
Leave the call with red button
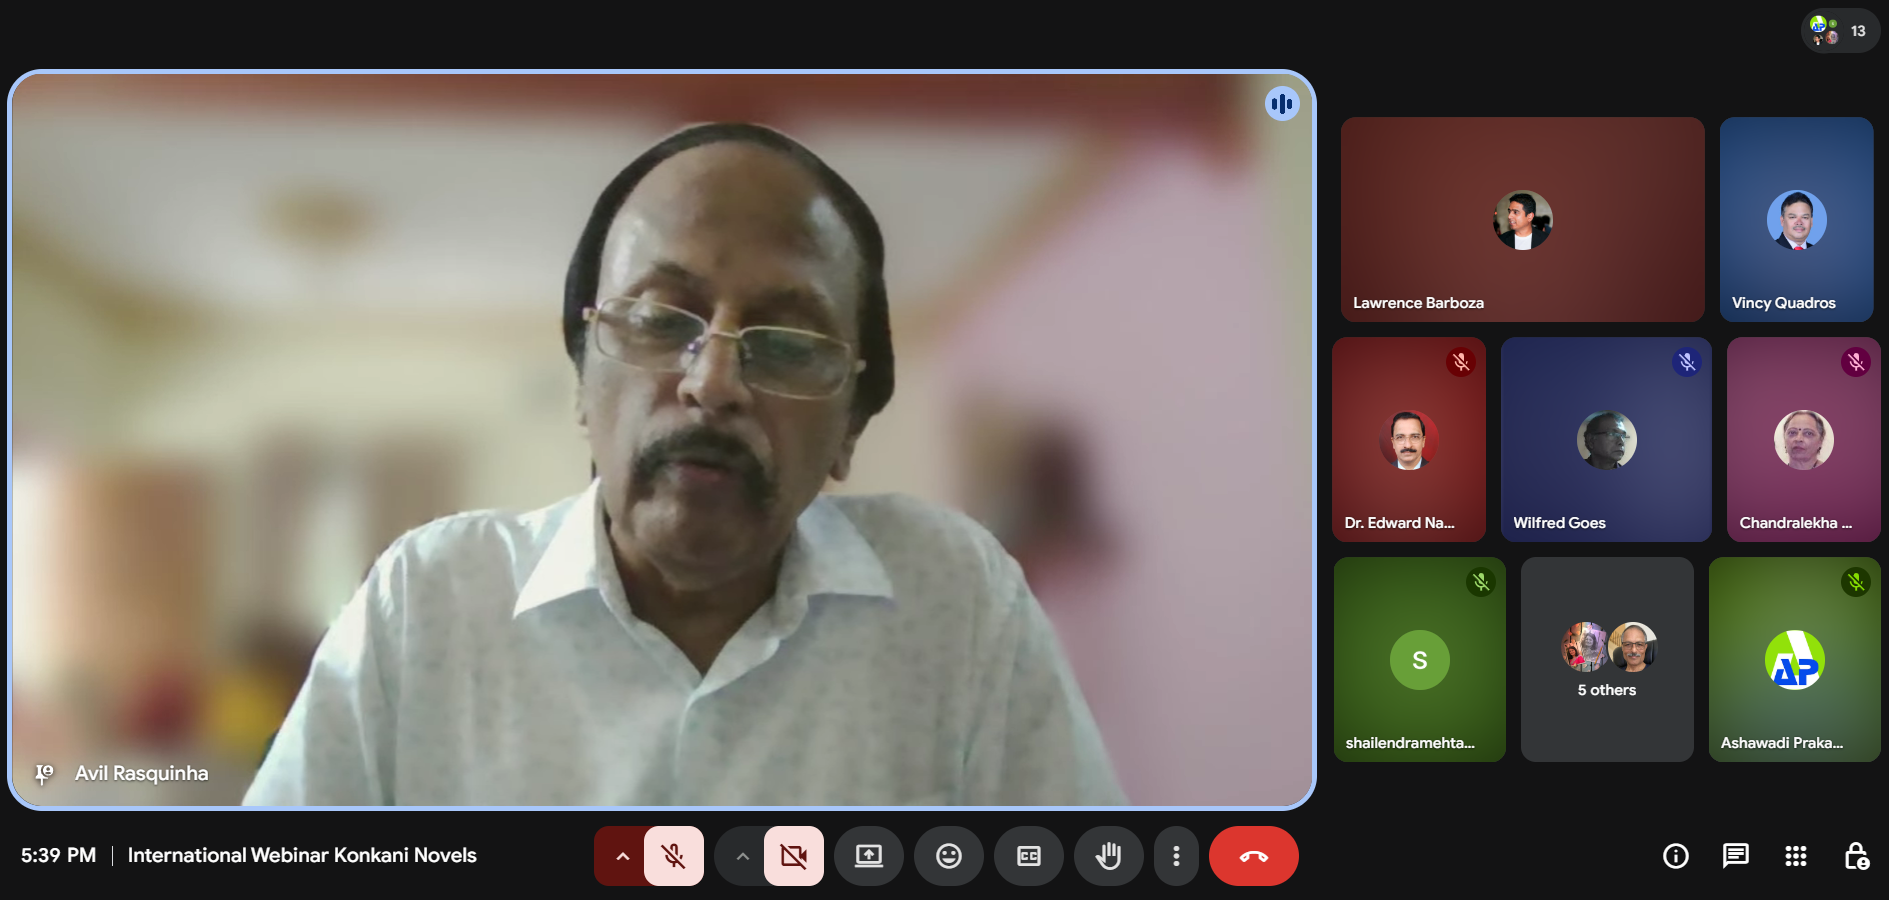point(1253,856)
